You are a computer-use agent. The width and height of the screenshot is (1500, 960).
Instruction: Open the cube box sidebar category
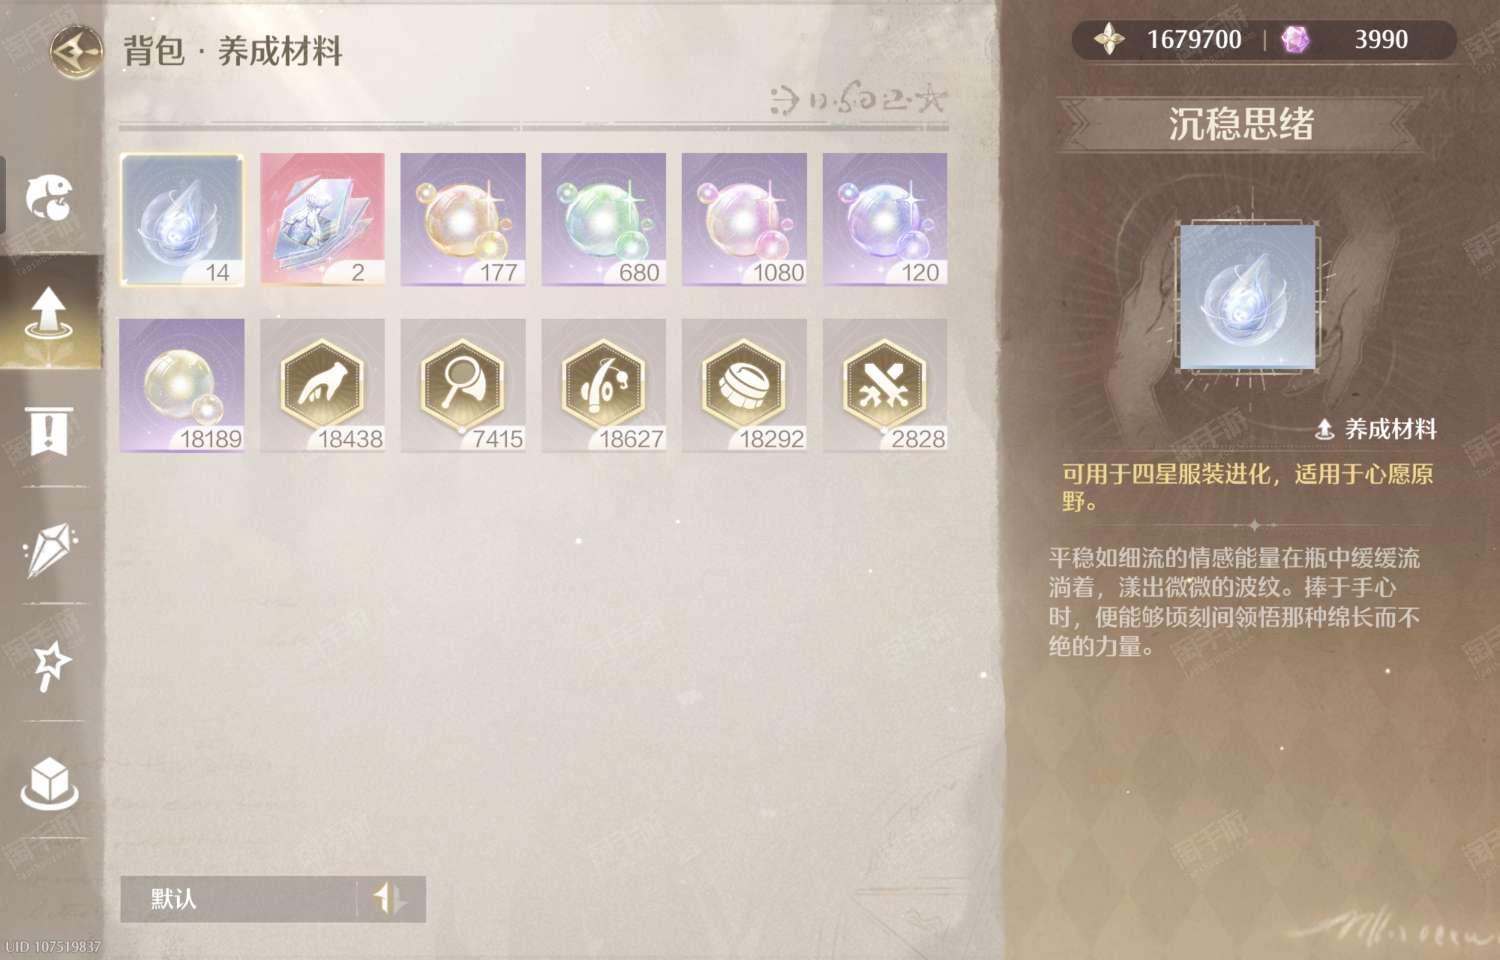click(x=50, y=783)
